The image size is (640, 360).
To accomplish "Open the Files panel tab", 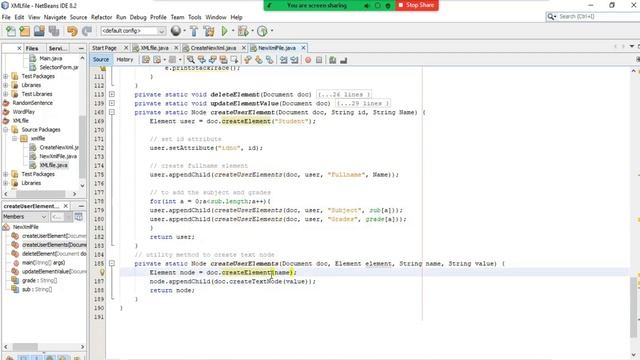I will (x=32, y=48).
